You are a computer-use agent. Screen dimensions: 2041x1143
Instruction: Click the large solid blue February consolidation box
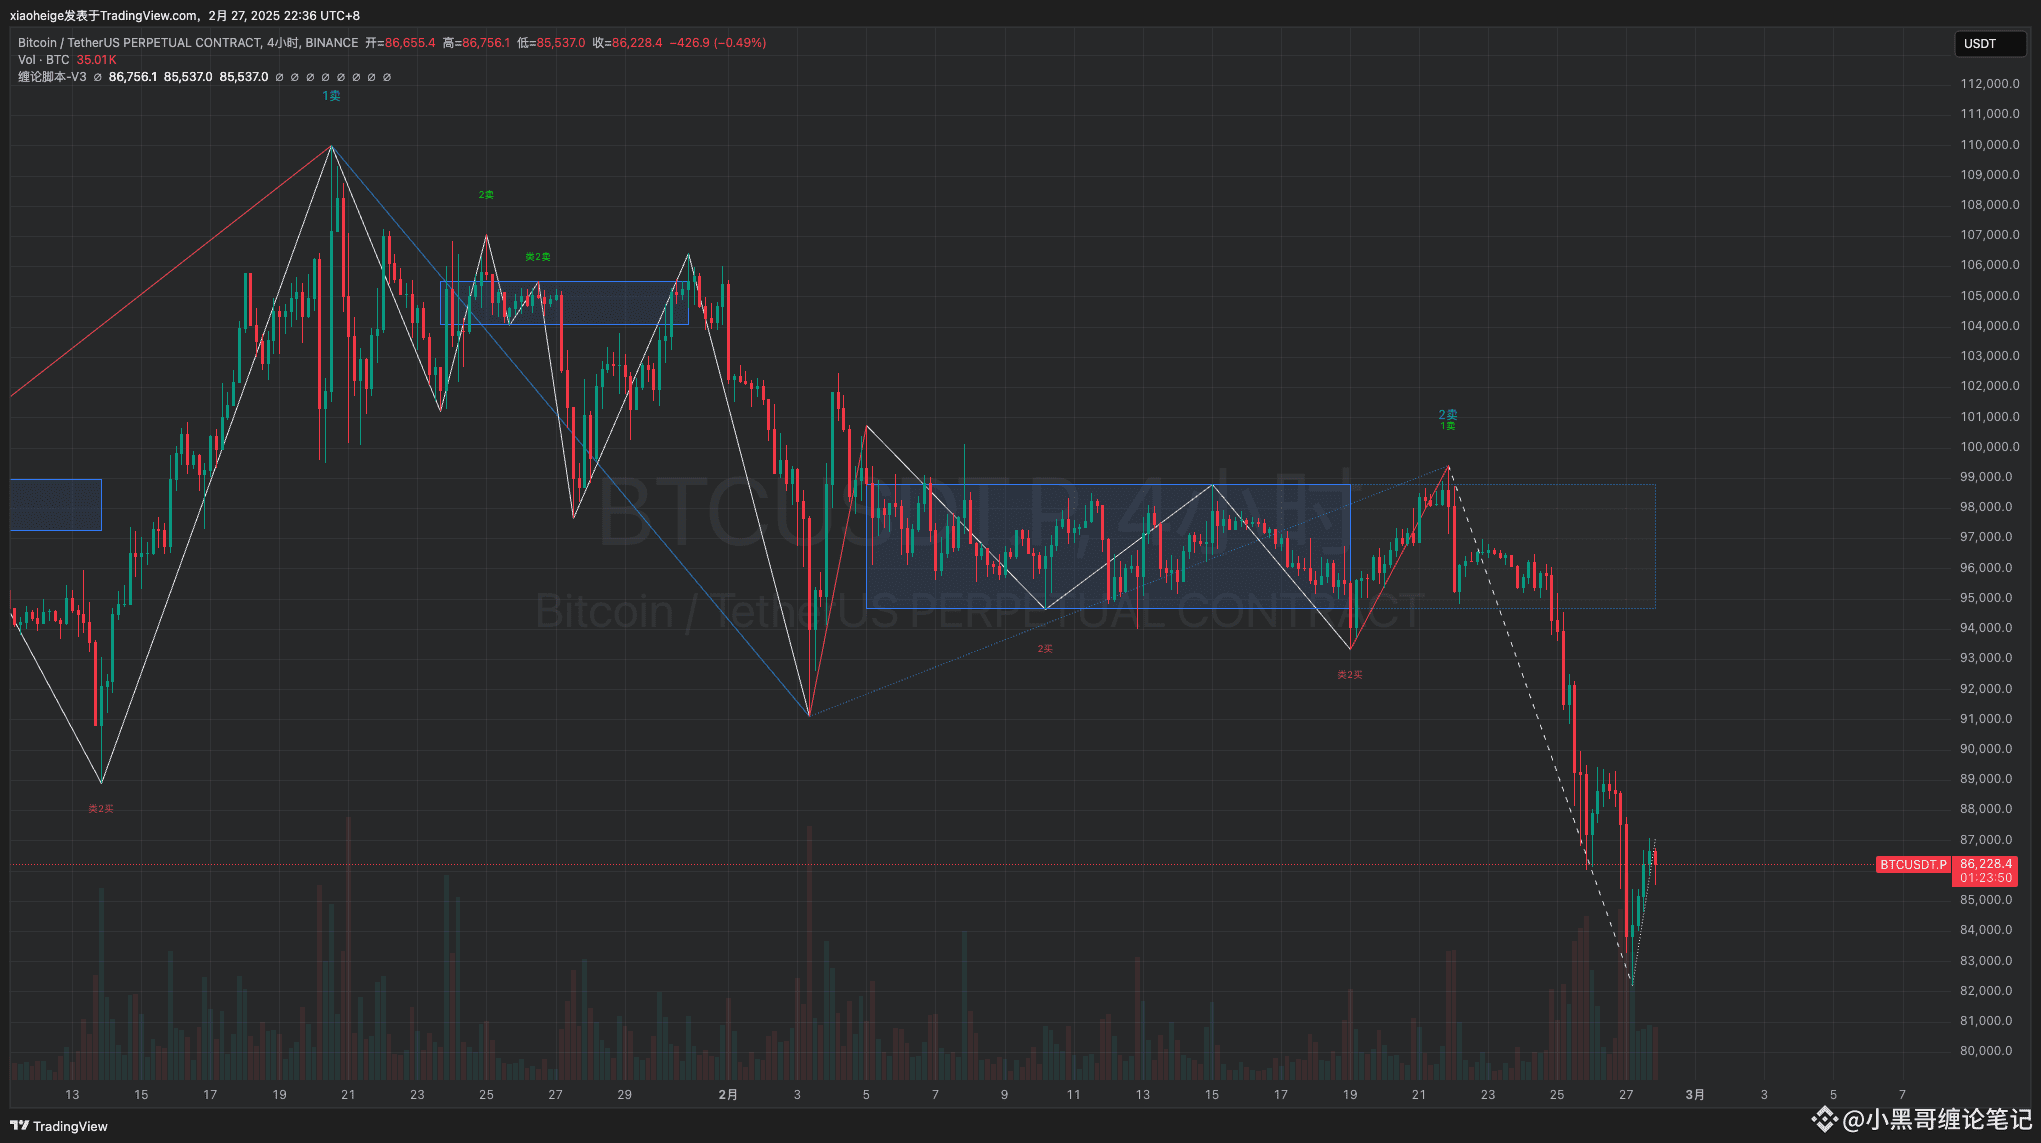click(x=1108, y=547)
